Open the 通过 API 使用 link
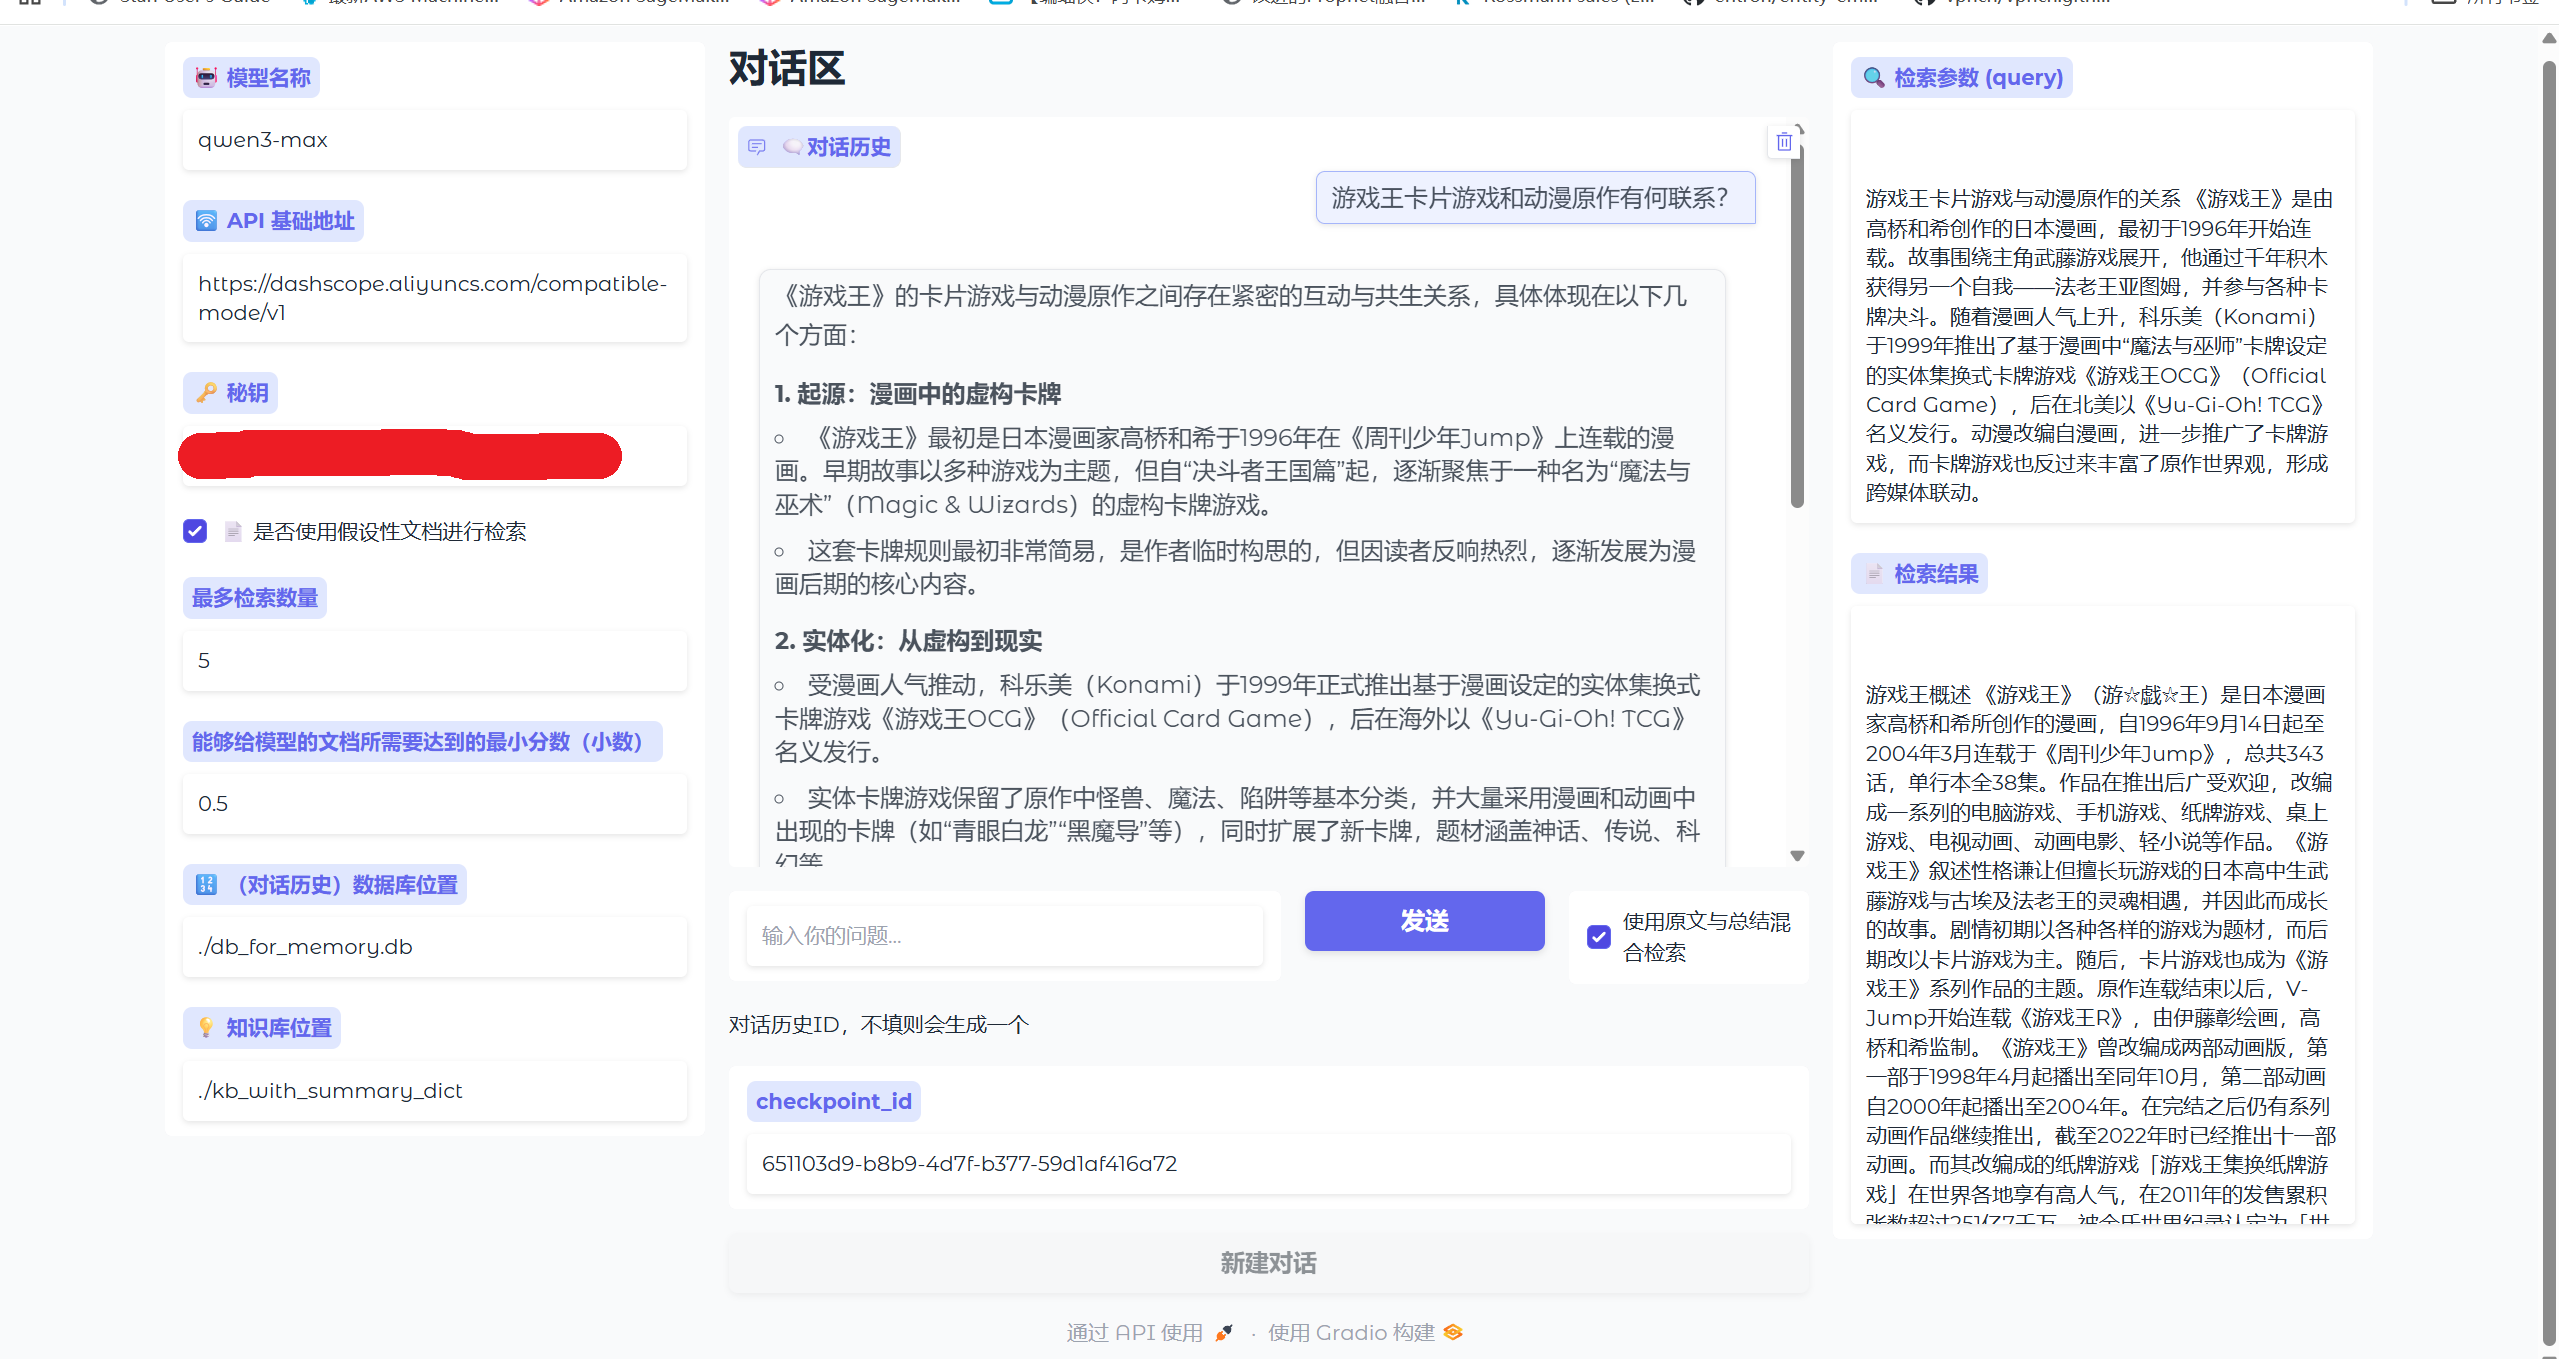Viewport: 2559px width, 1359px height. point(1134,1331)
